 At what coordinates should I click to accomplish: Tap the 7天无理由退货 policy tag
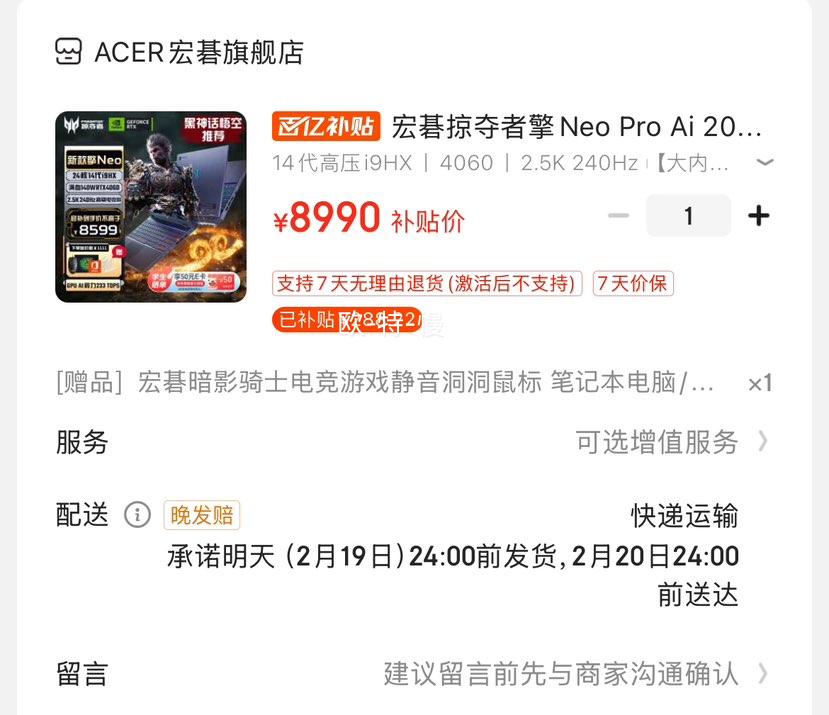pos(427,283)
